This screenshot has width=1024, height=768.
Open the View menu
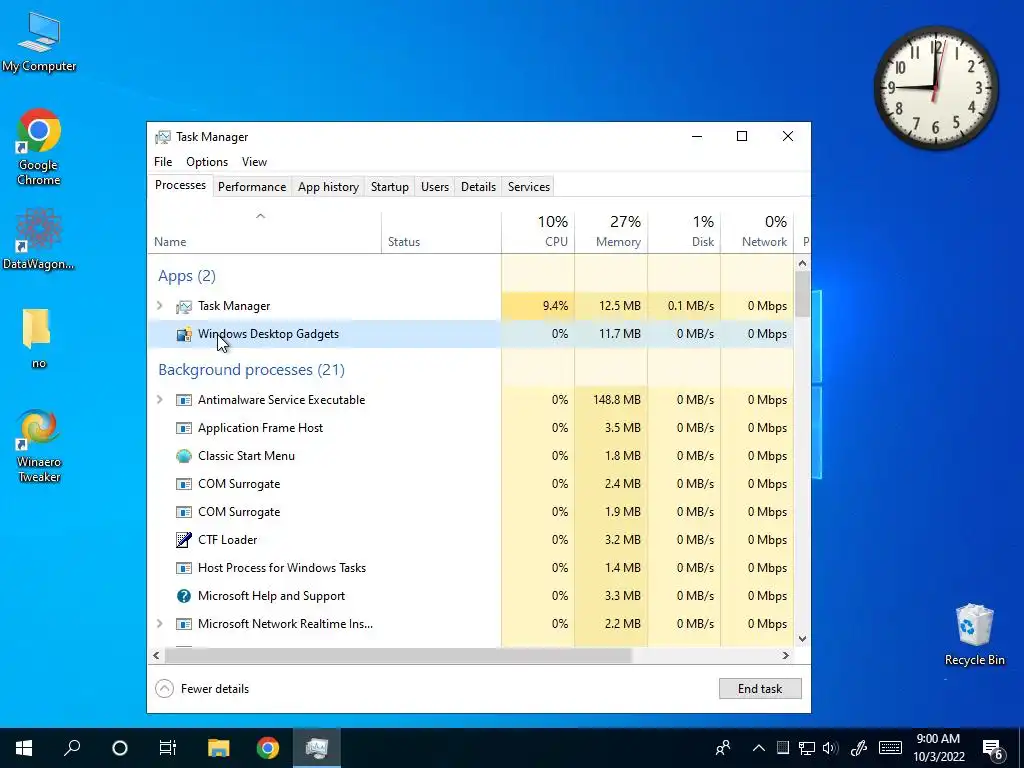click(254, 162)
